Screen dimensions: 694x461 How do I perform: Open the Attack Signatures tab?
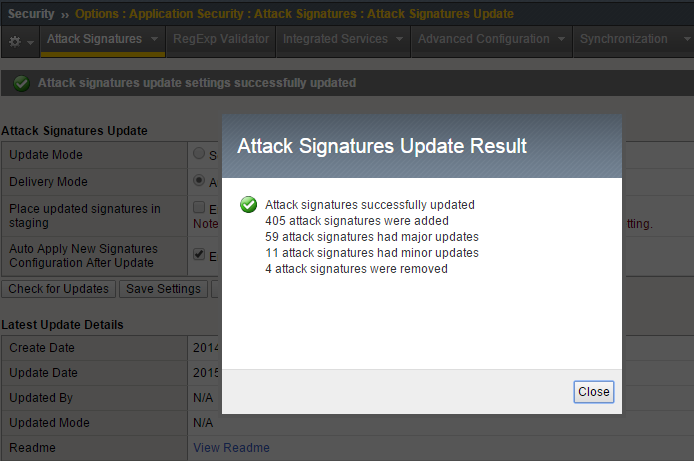(94, 39)
